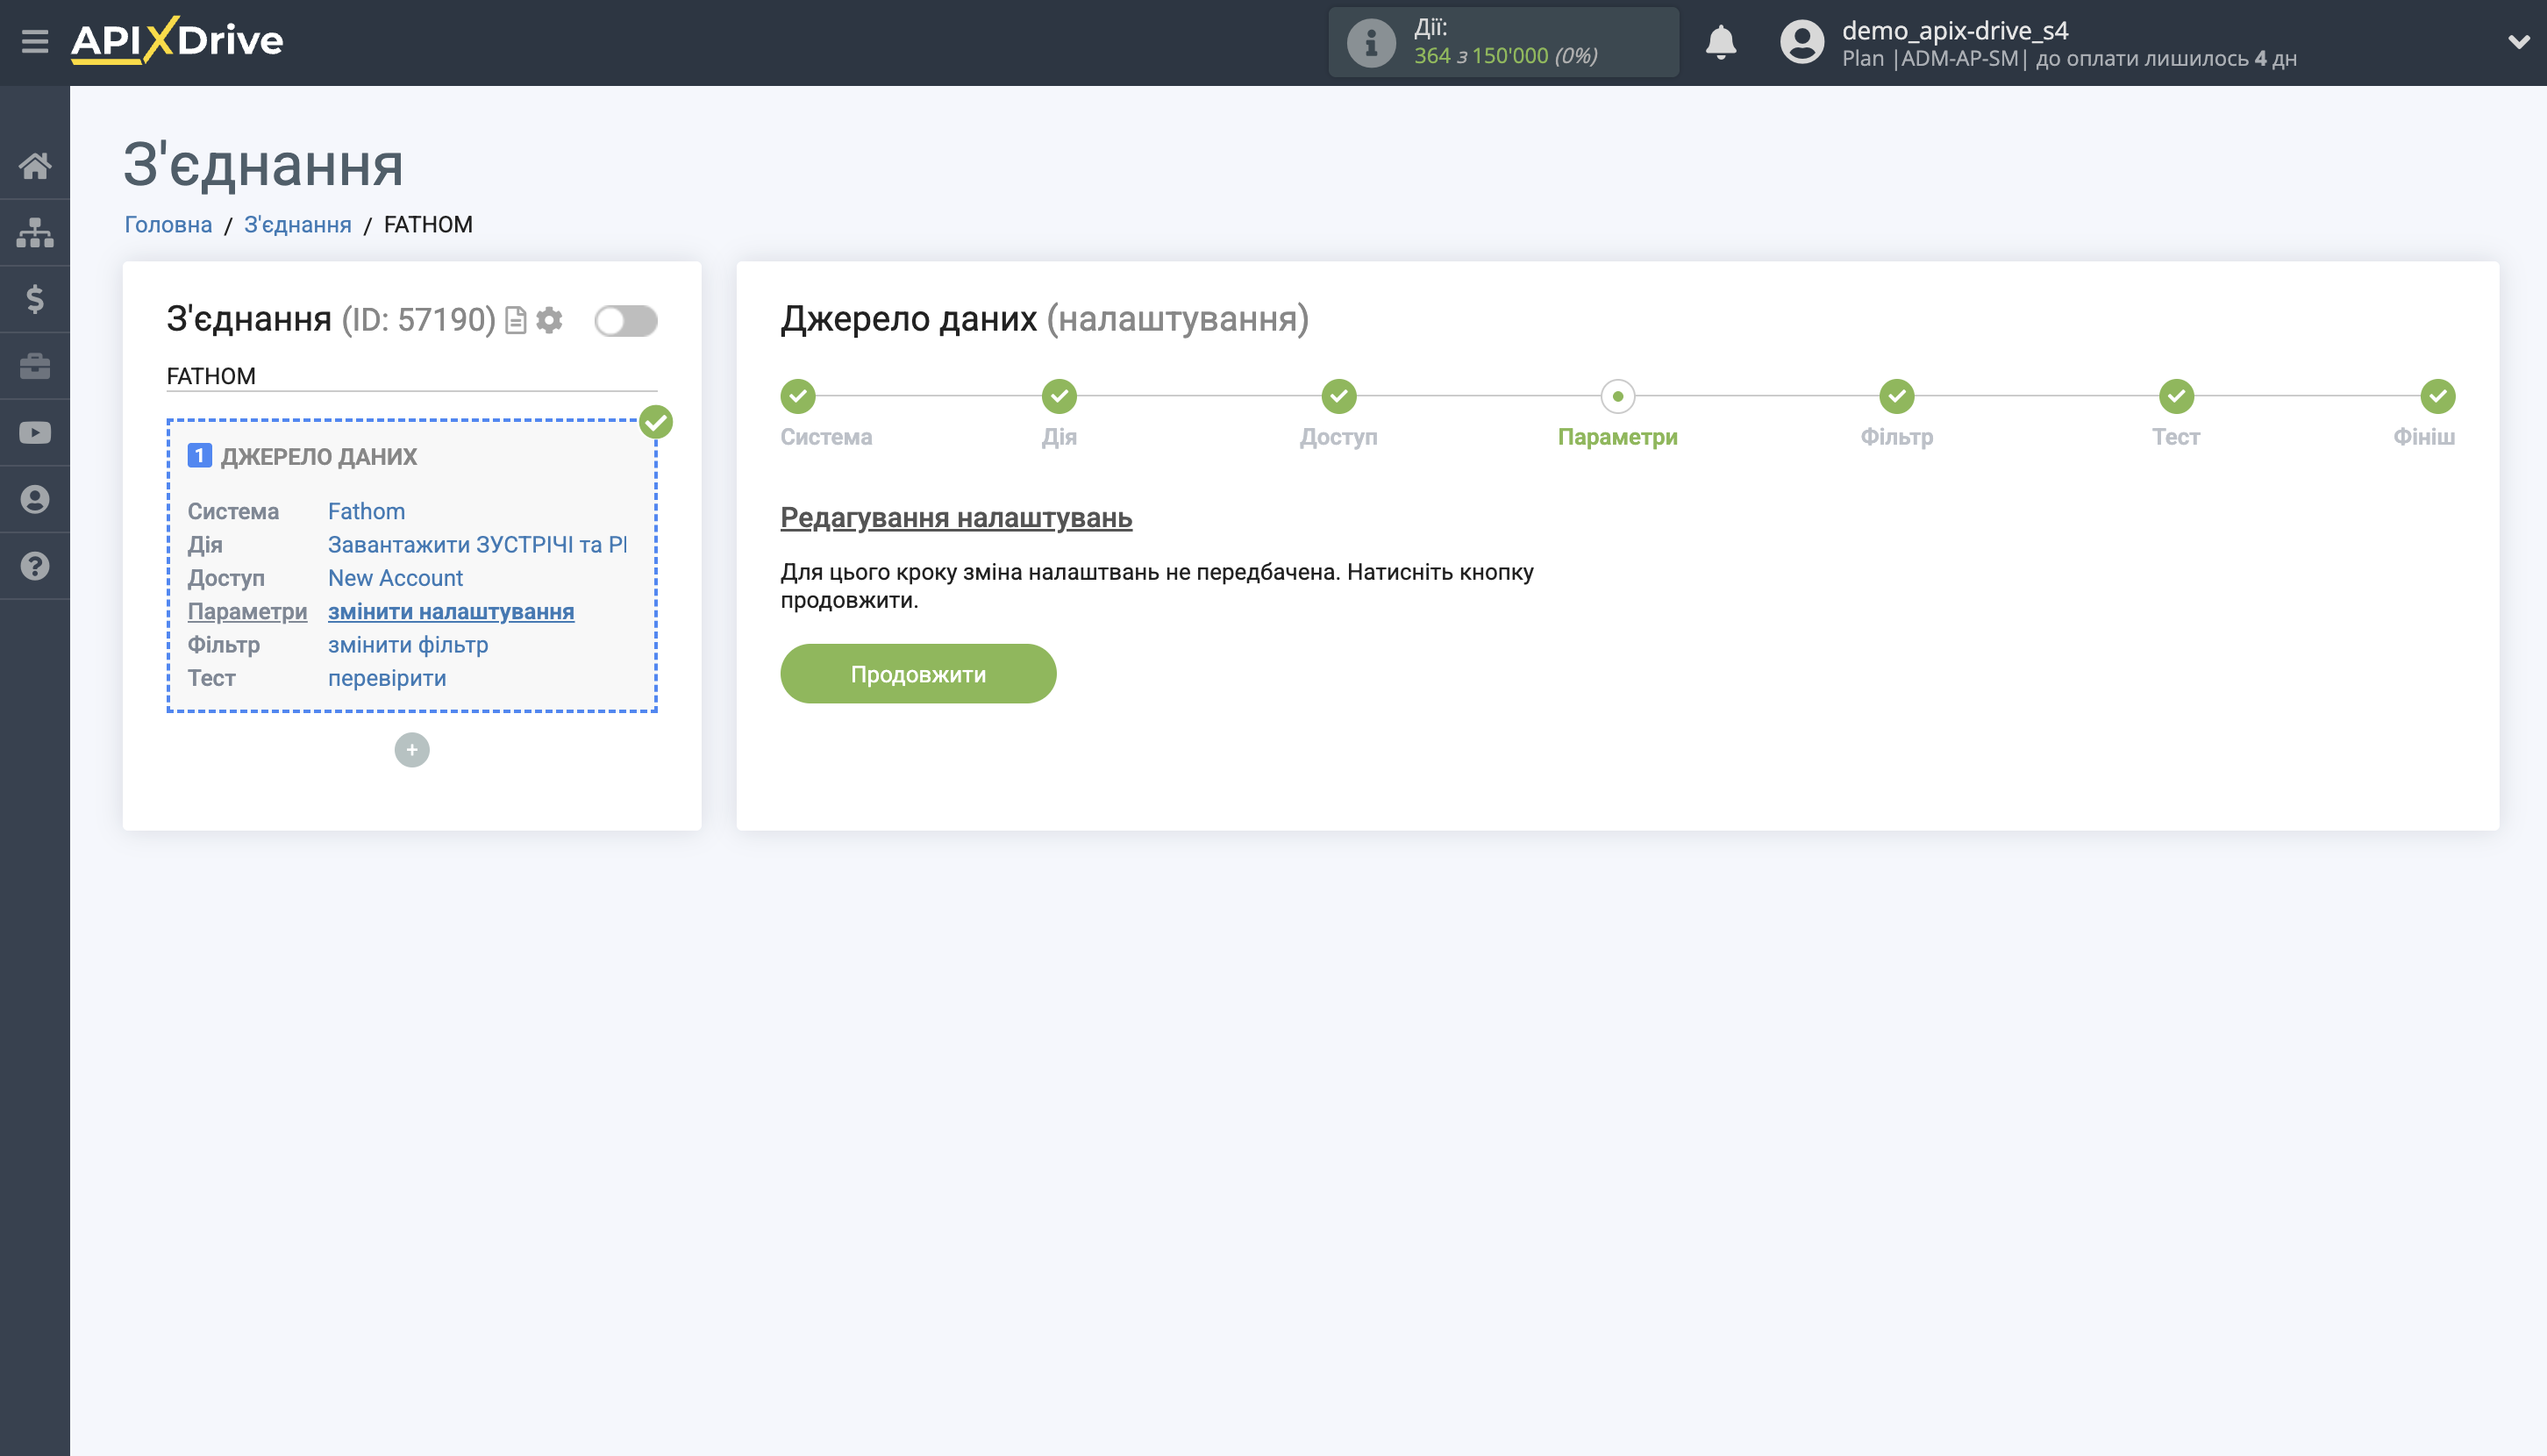Click the green checkmark on data source block
The width and height of the screenshot is (2547, 1456).
656,423
